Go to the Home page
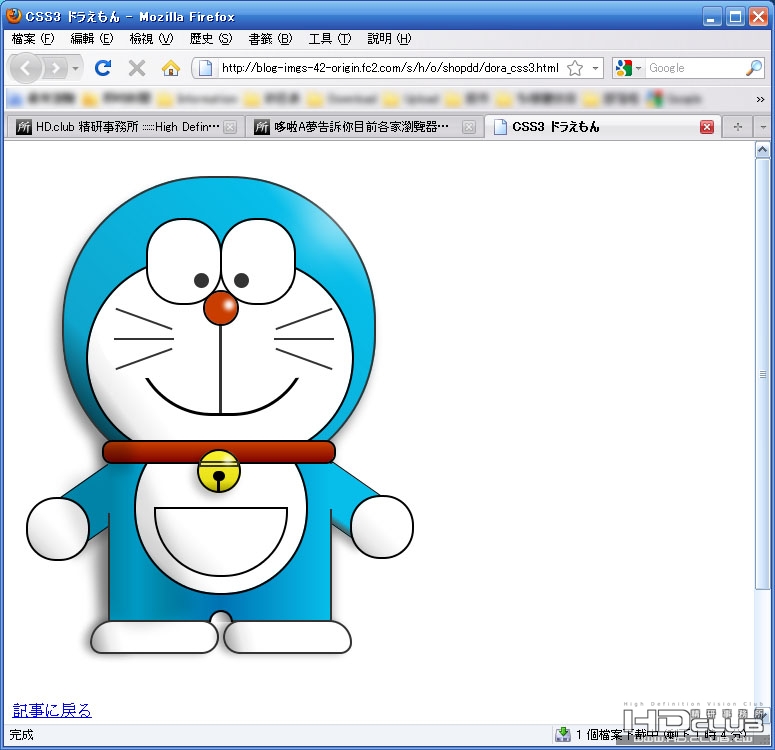Image resolution: width=775 pixels, height=750 pixels. click(x=171, y=68)
